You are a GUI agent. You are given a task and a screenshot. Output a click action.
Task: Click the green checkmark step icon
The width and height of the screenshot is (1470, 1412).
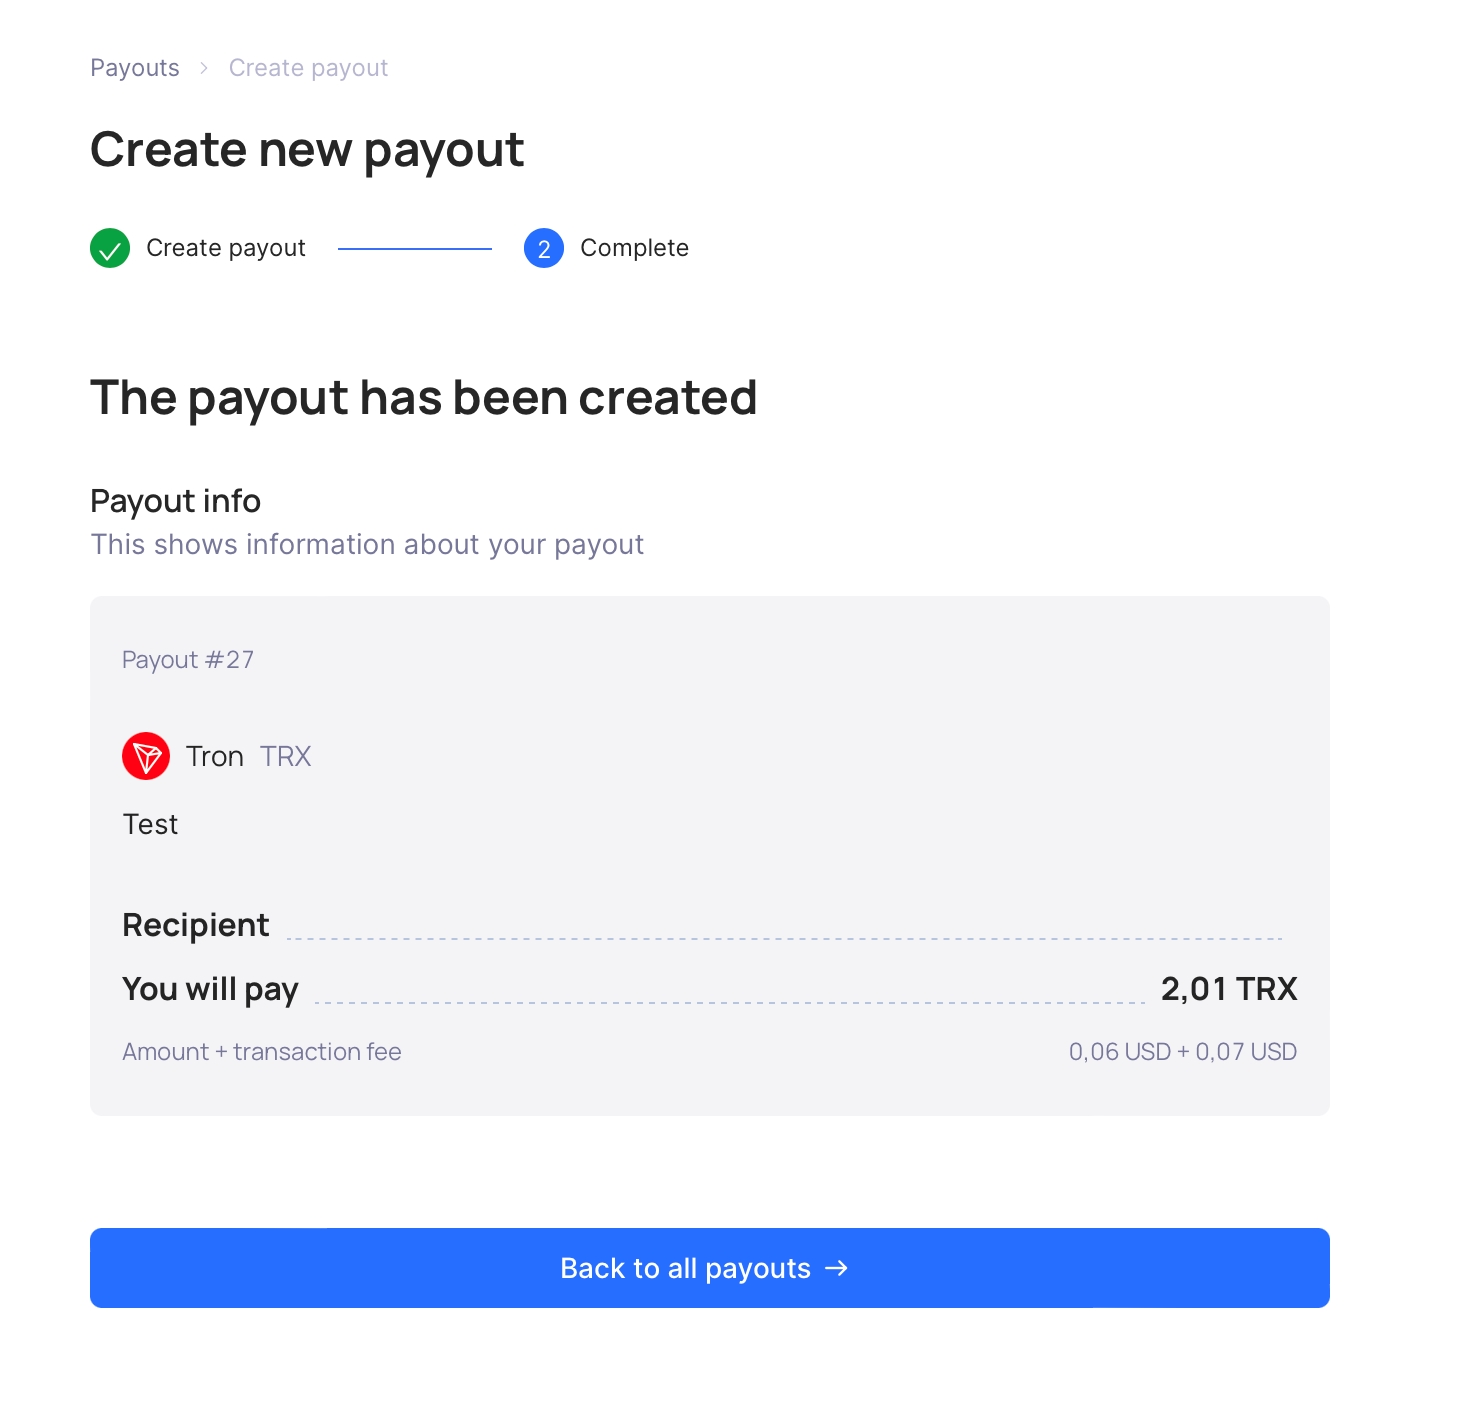110,248
